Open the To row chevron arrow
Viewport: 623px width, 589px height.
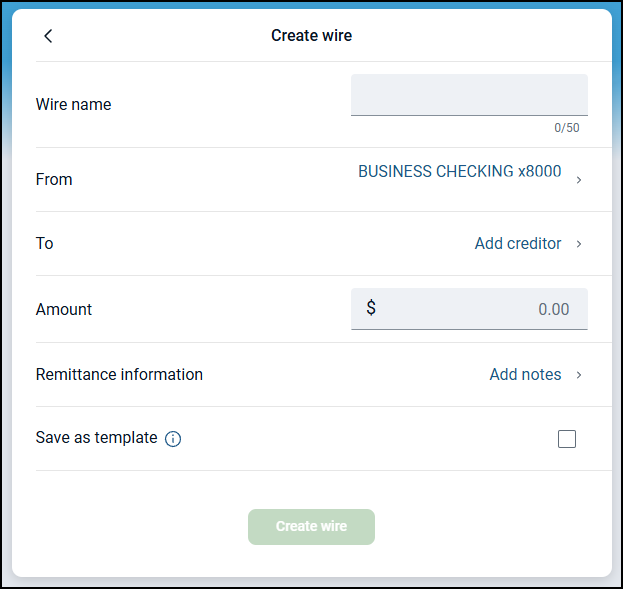pyautogui.click(x=579, y=244)
